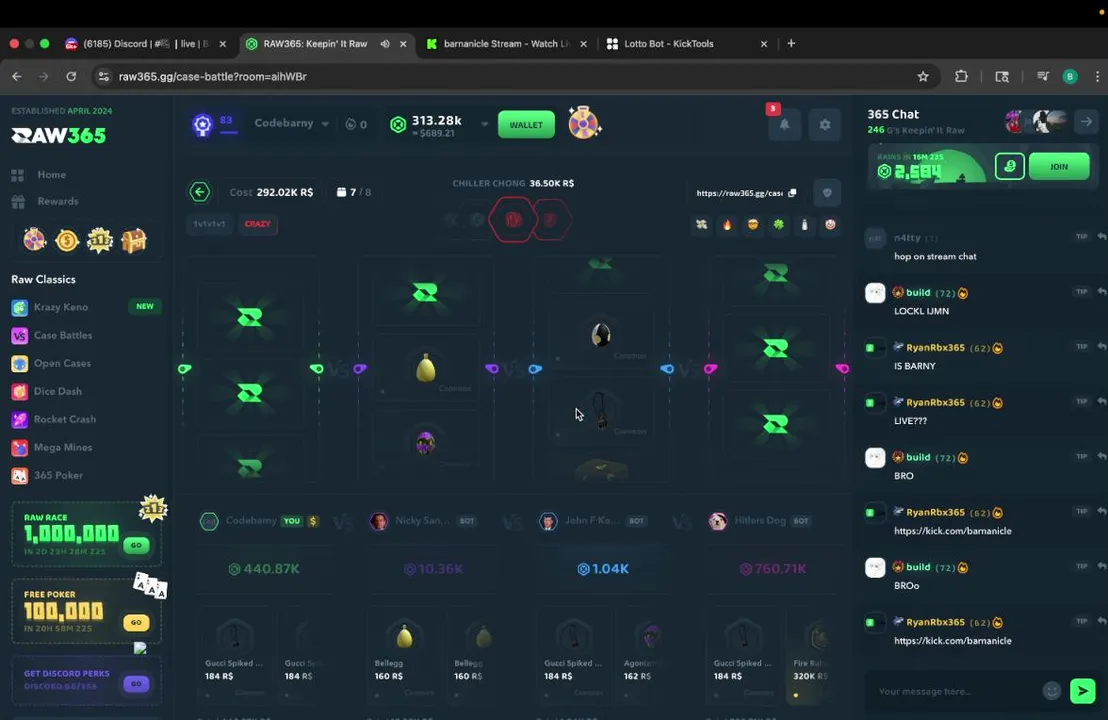Viewport: 1108px width, 720px height.
Task: Tip user n4tty in chat
Action: (1081, 237)
